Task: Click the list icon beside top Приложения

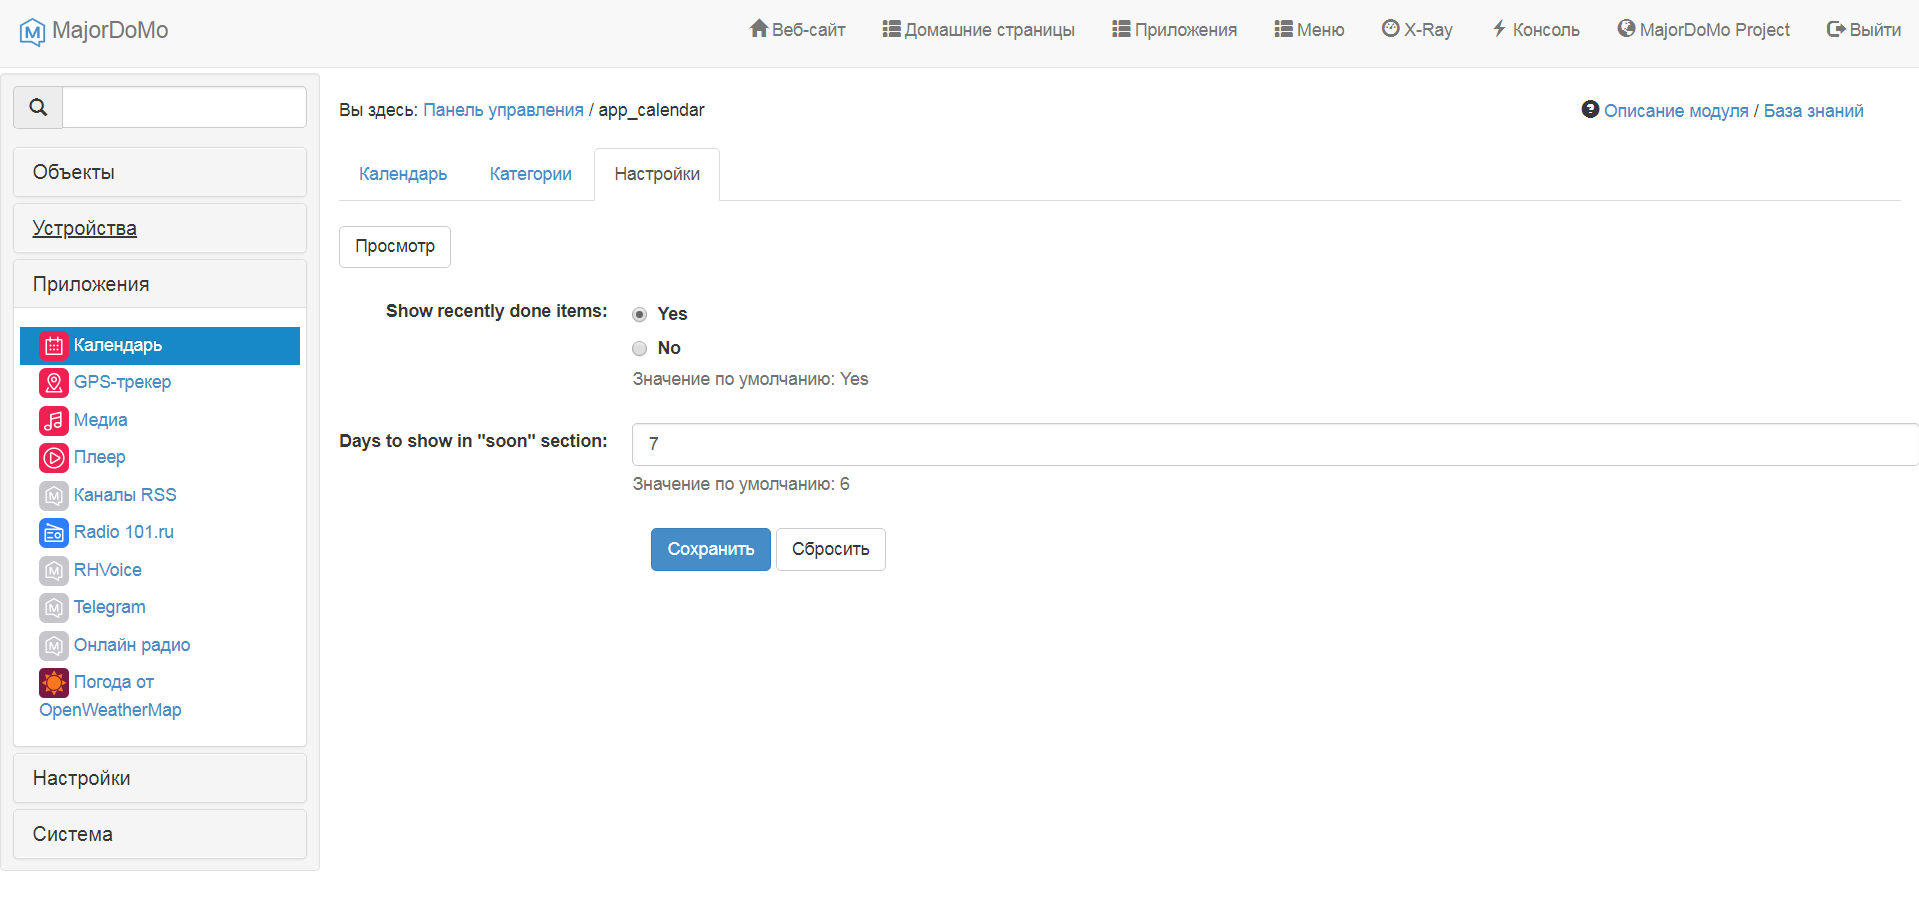Action: tap(1121, 29)
